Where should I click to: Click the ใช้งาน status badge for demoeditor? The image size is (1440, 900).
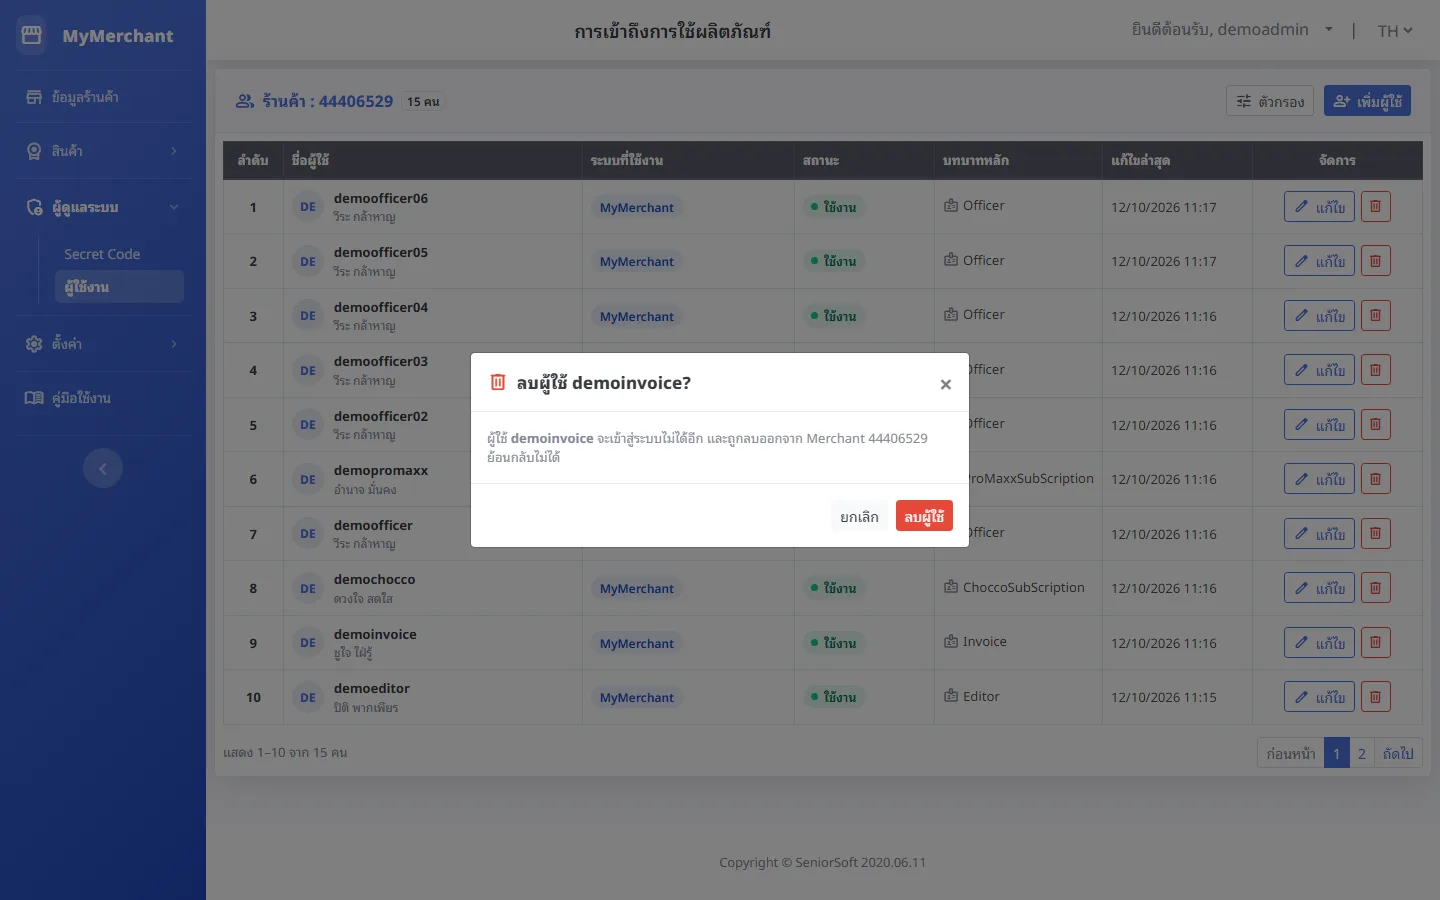coord(833,697)
